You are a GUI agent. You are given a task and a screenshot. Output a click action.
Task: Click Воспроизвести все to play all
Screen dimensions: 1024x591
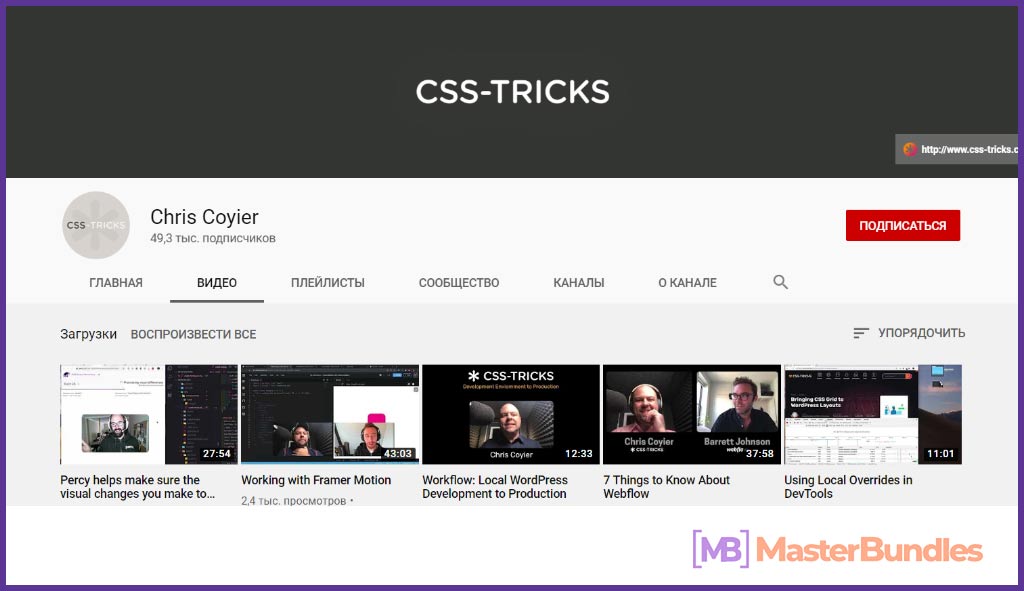click(x=193, y=334)
